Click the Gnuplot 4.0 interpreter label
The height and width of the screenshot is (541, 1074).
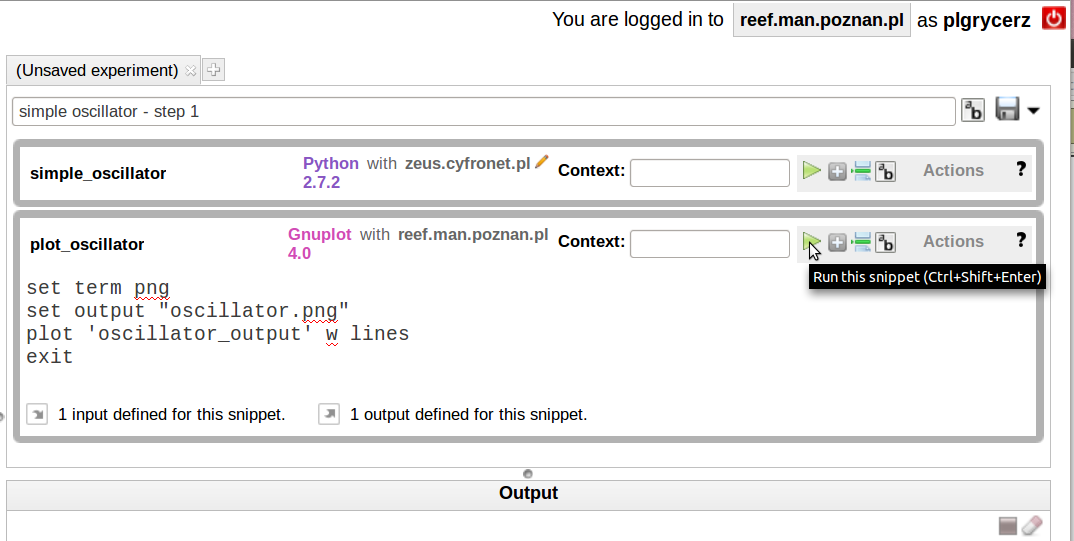[x=319, y=244]
